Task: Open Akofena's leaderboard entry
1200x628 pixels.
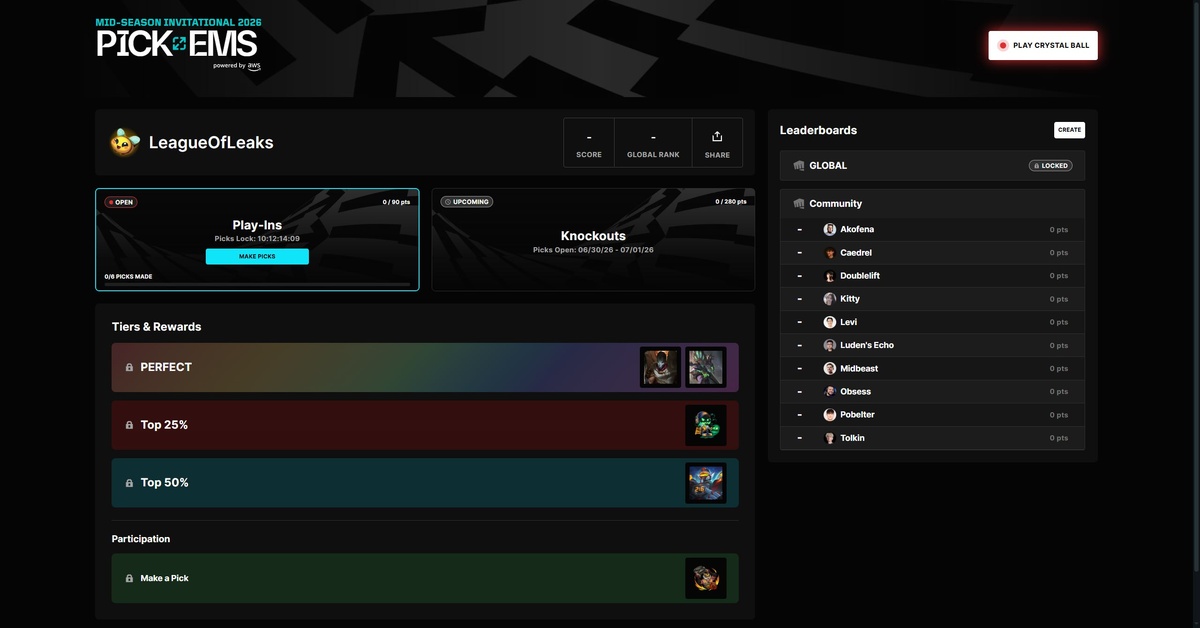Action: (x=932, y=229)
